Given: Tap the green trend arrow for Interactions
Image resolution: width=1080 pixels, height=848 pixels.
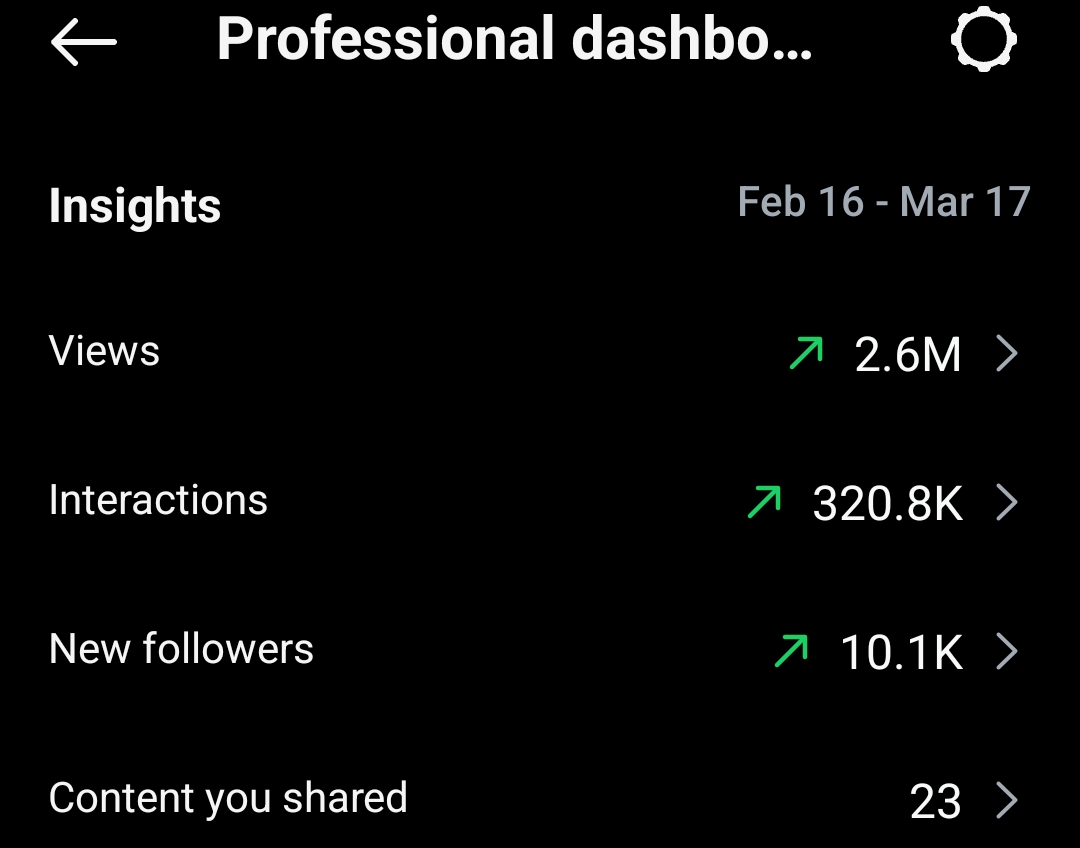Looking at the screenshot, I should tap(765, 502).
